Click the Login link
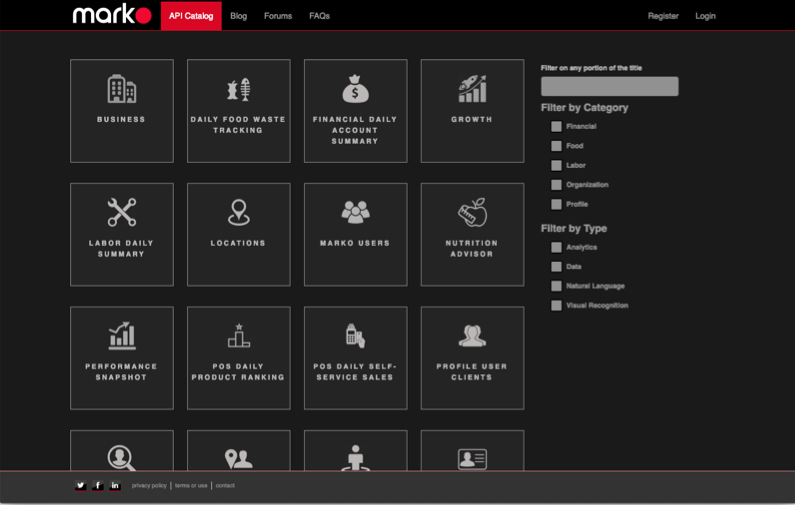Image resolution: width=795 pixels, height=505 pixels. pyautogui.click(x=705, y=16)
